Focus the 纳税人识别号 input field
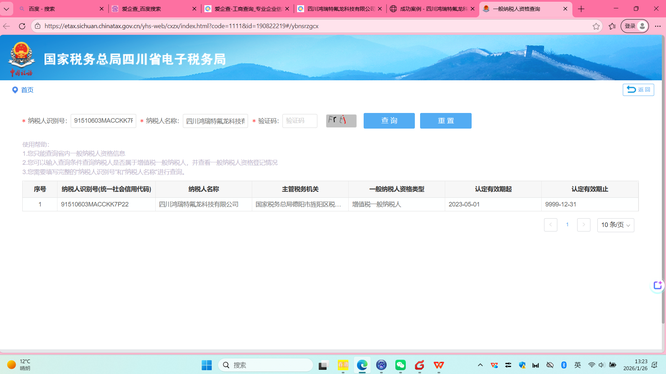This screenshot has height=374, width=666. 103,121
